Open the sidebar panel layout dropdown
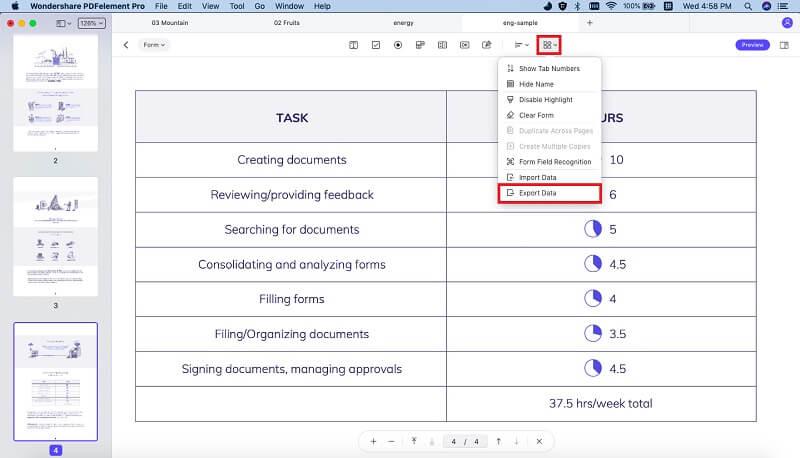 pyautogui.click(x=63, y=23)
